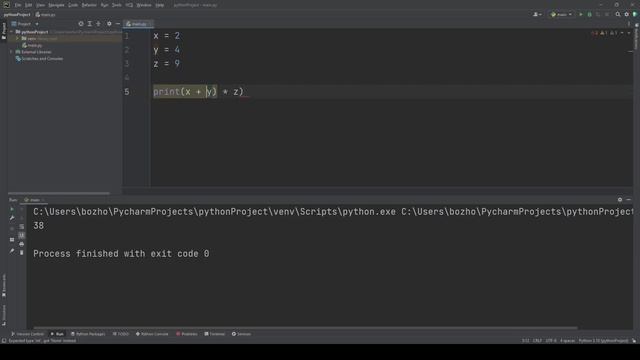Print Run console output

coord(22,244)
